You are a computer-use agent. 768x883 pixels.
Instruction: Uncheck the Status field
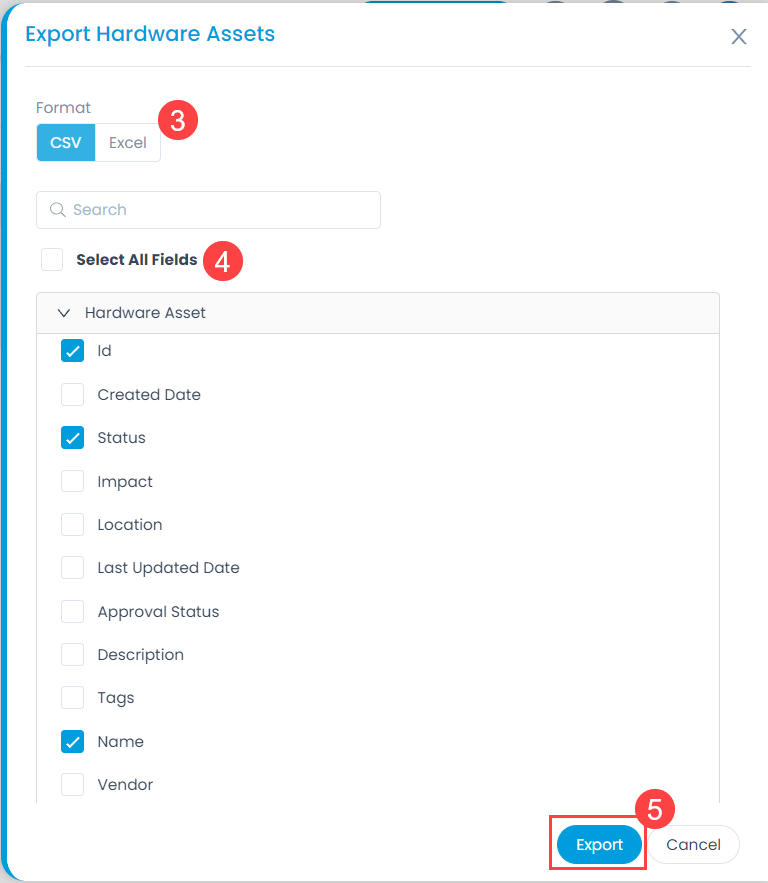click(x=73, y=438)
